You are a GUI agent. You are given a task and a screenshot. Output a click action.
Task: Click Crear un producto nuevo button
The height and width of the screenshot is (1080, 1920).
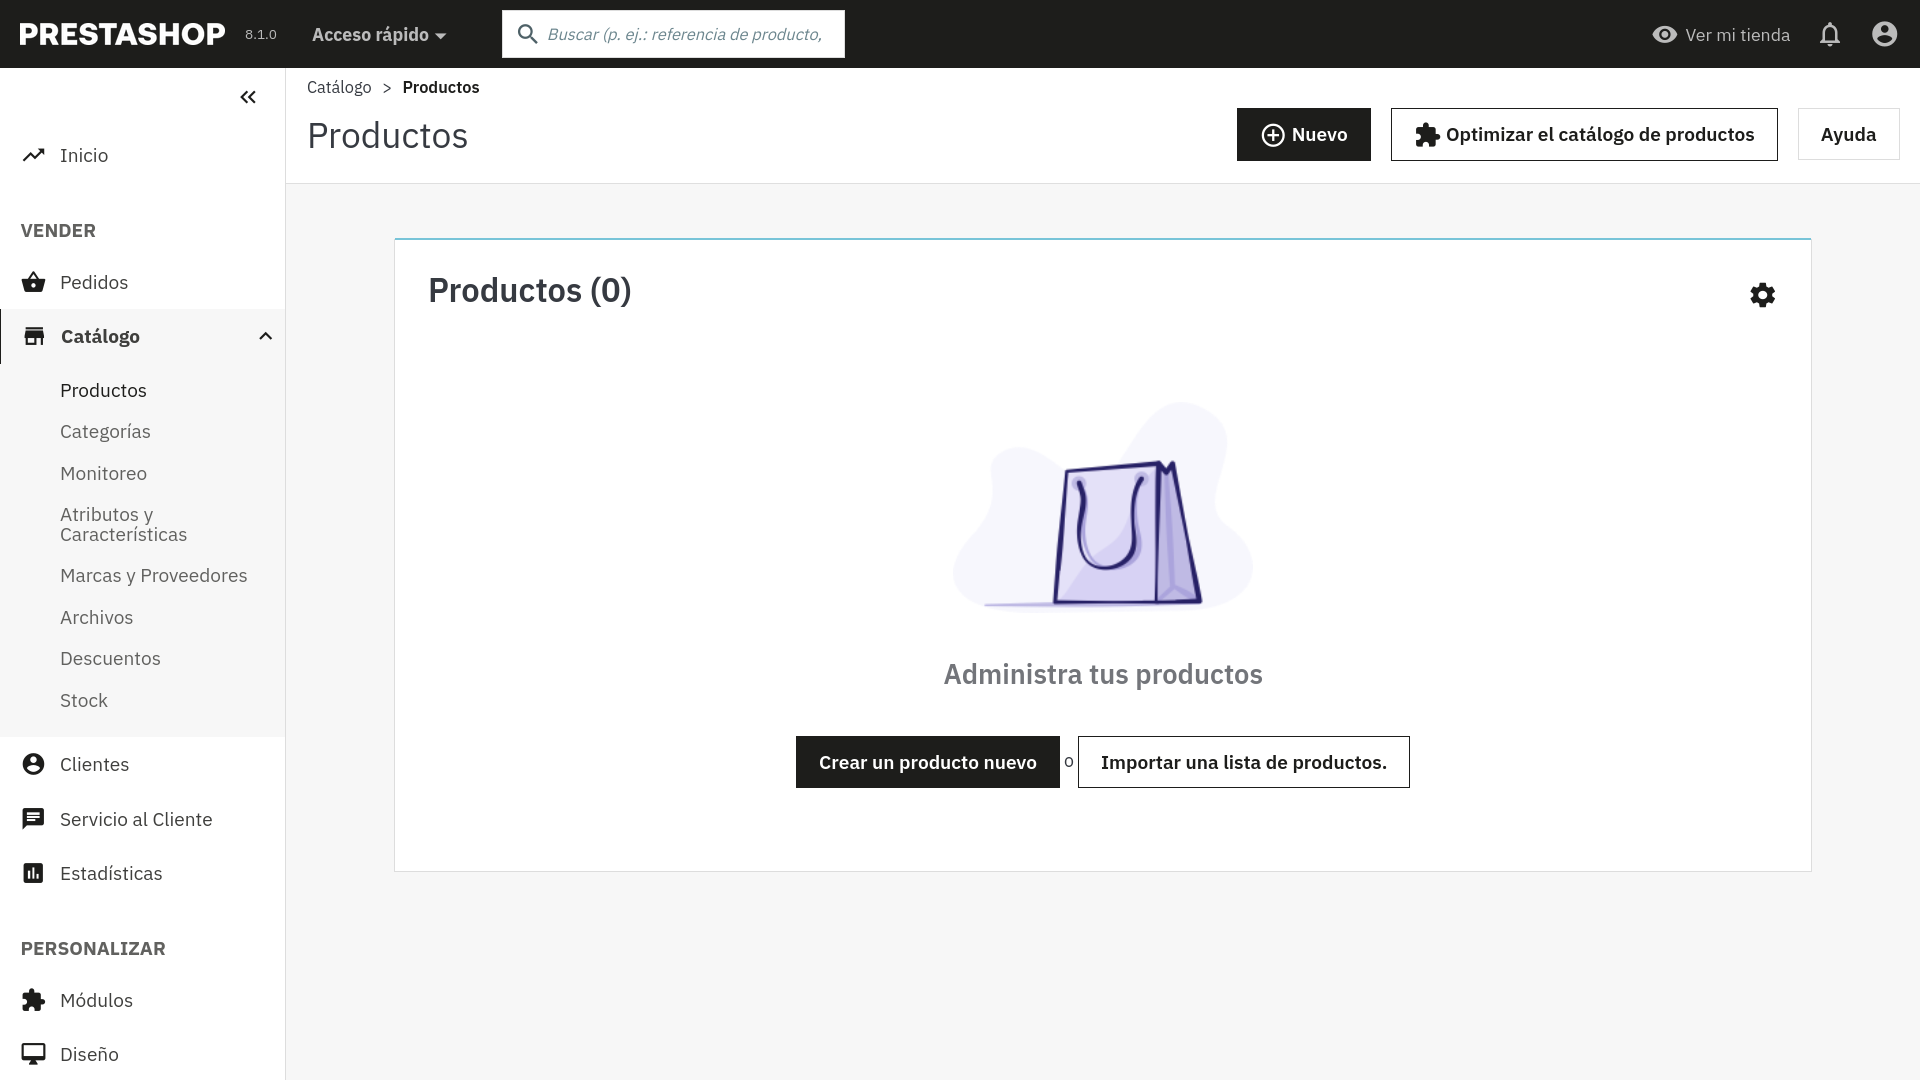click(x=927, y=762)
